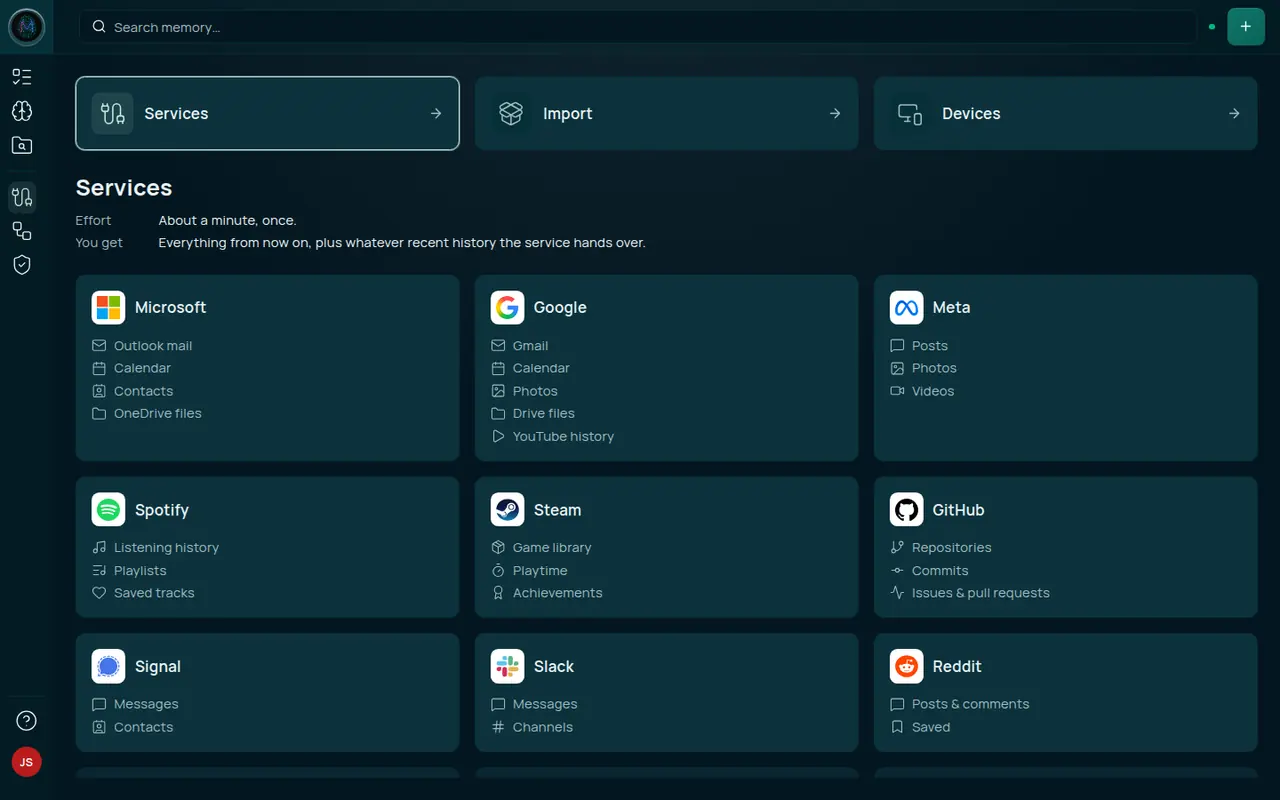Open the shield privacy sidebar icon
Screen dimensions: 1280x800
tap(22, 265)
